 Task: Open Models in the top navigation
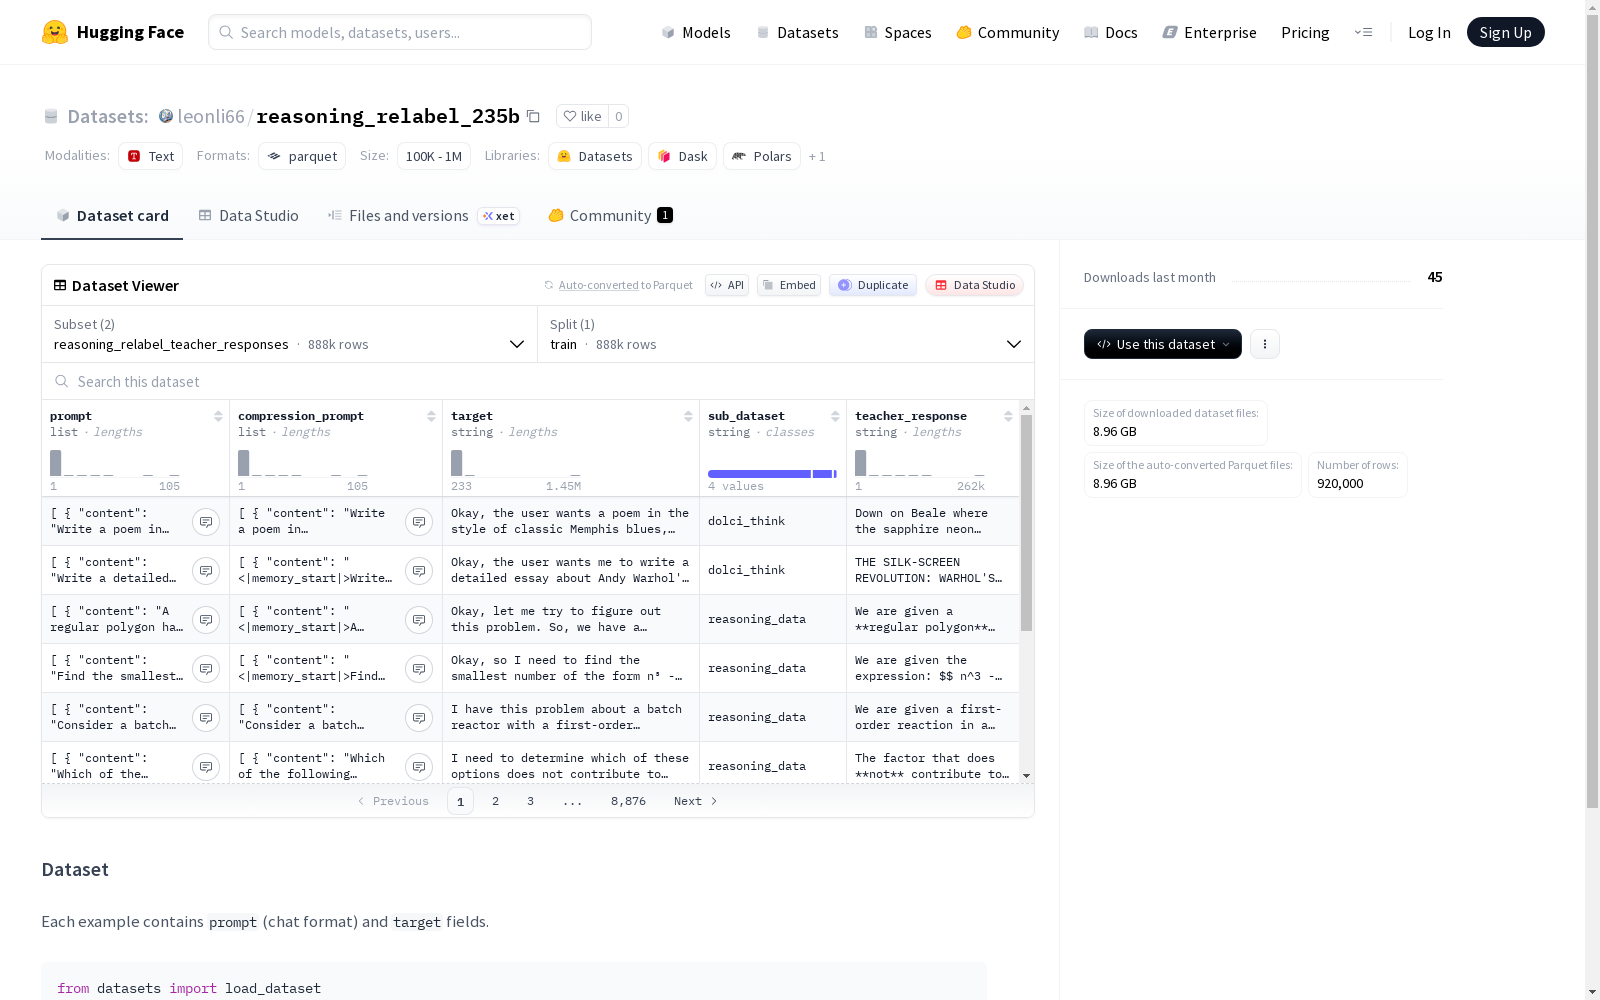point(696,32)
